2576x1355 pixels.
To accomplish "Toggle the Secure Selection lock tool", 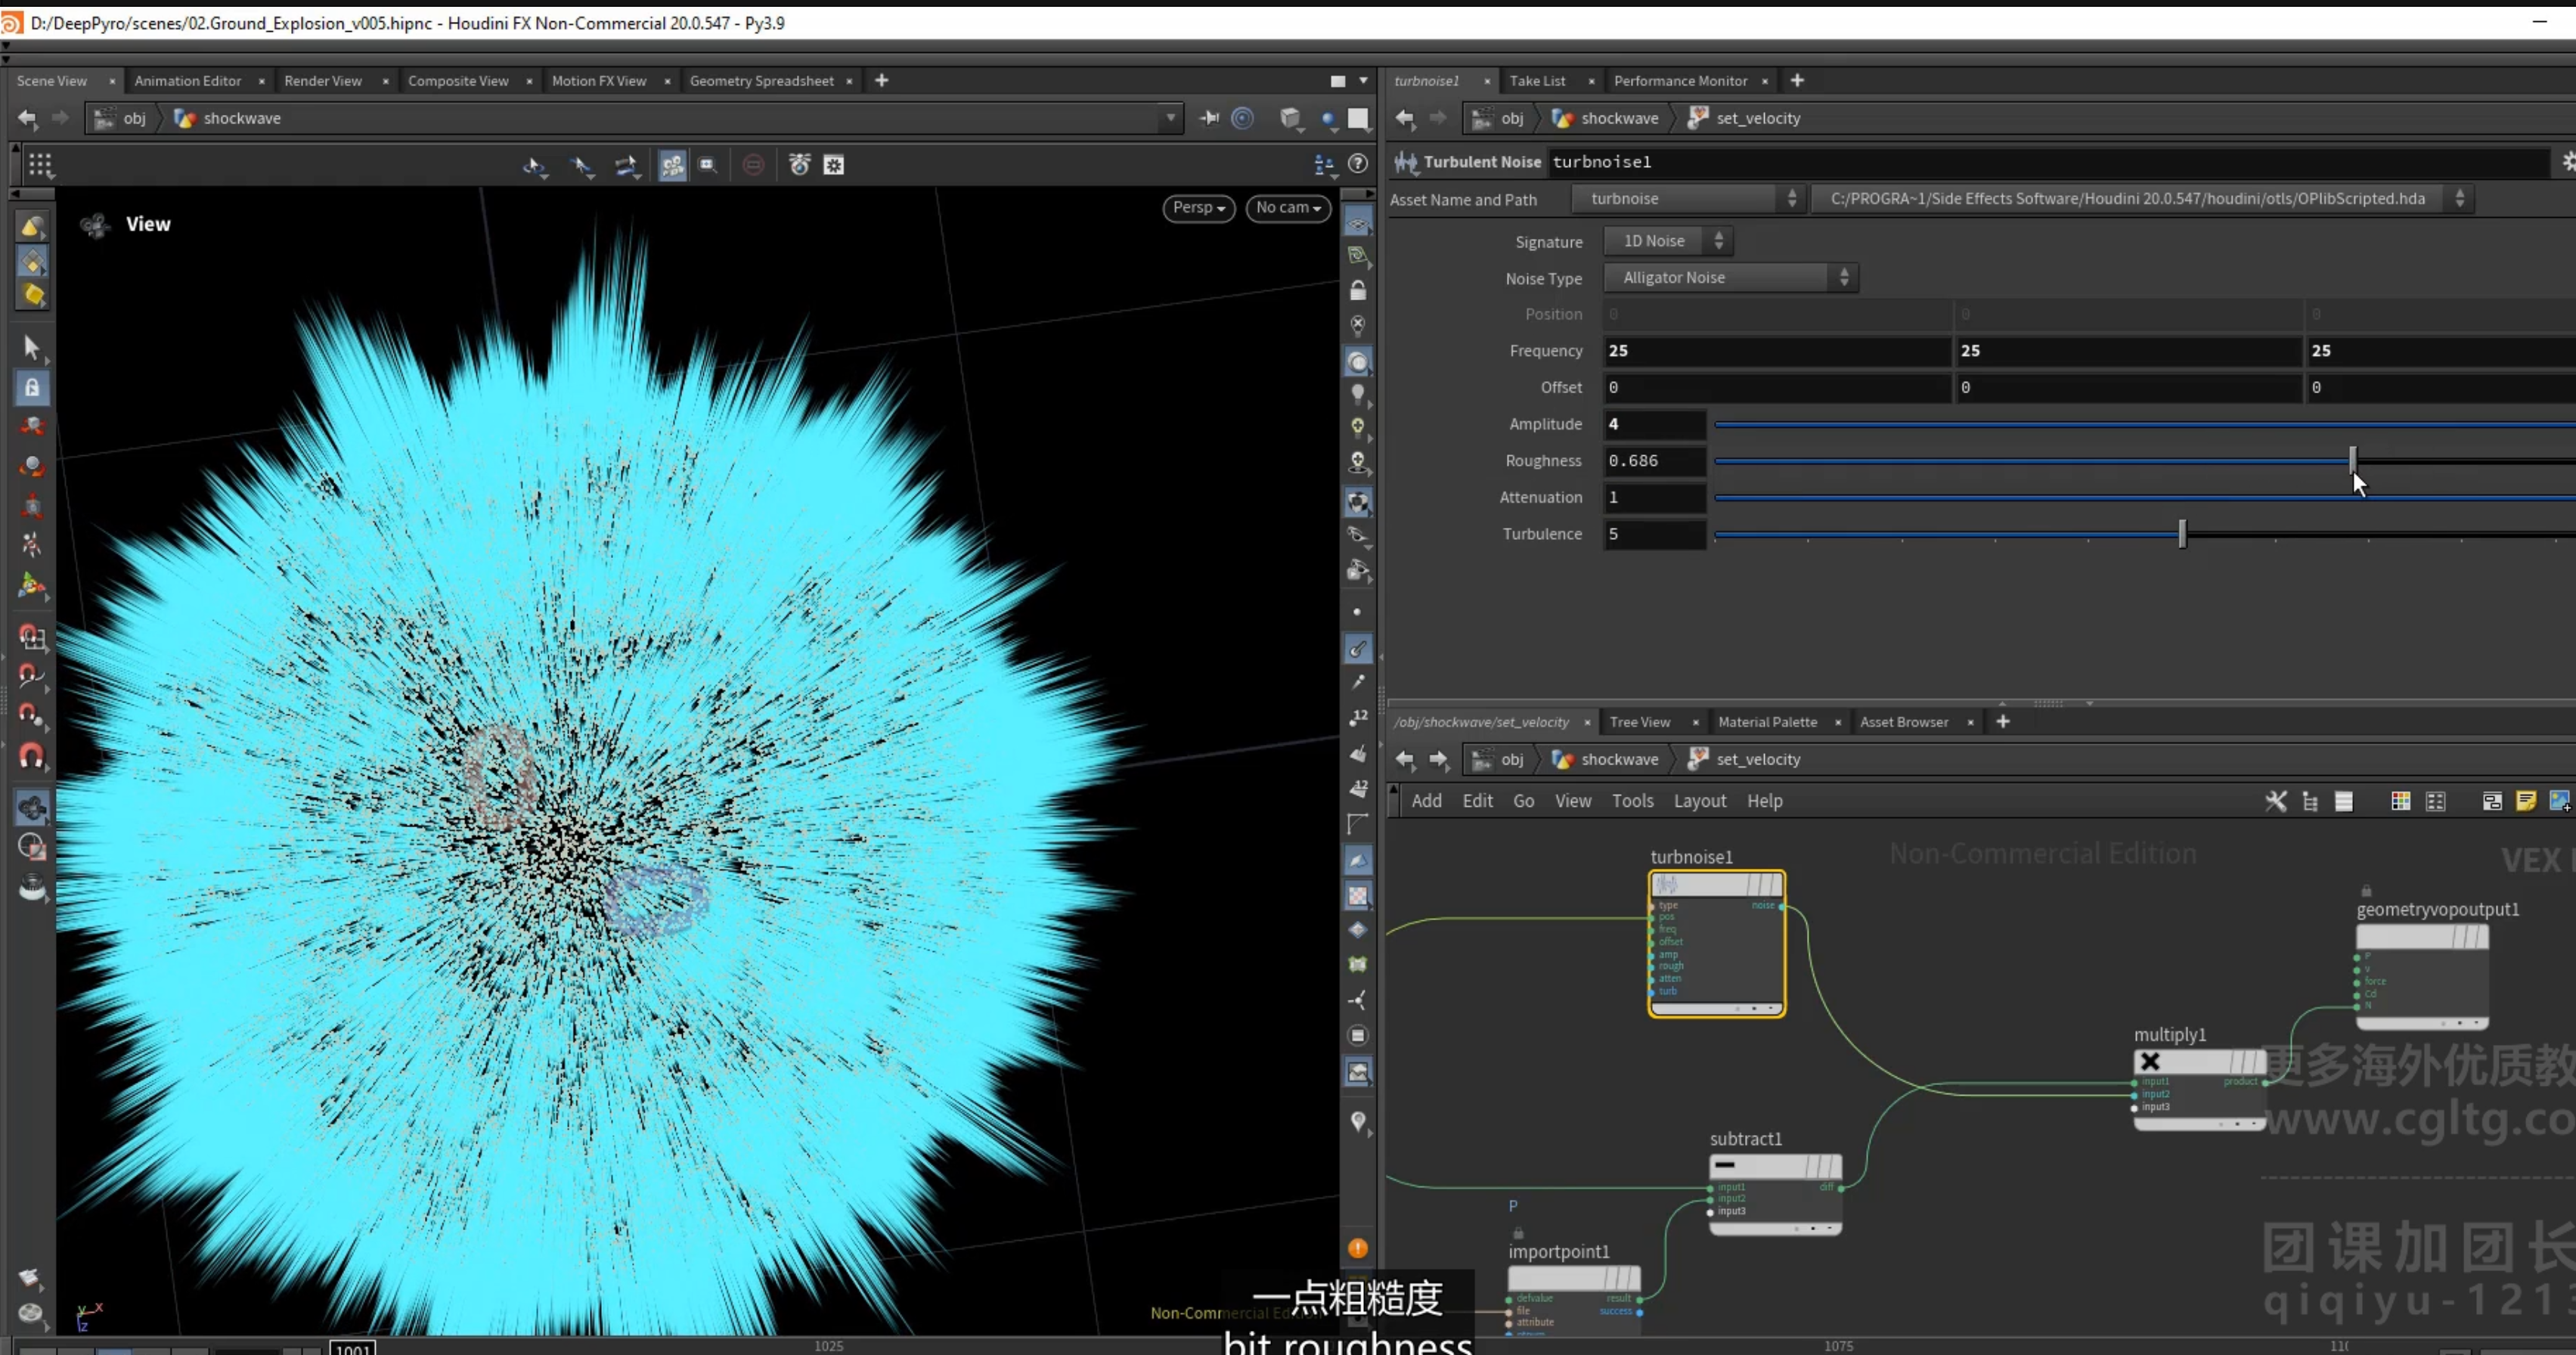I will click(x=32, y=387).
